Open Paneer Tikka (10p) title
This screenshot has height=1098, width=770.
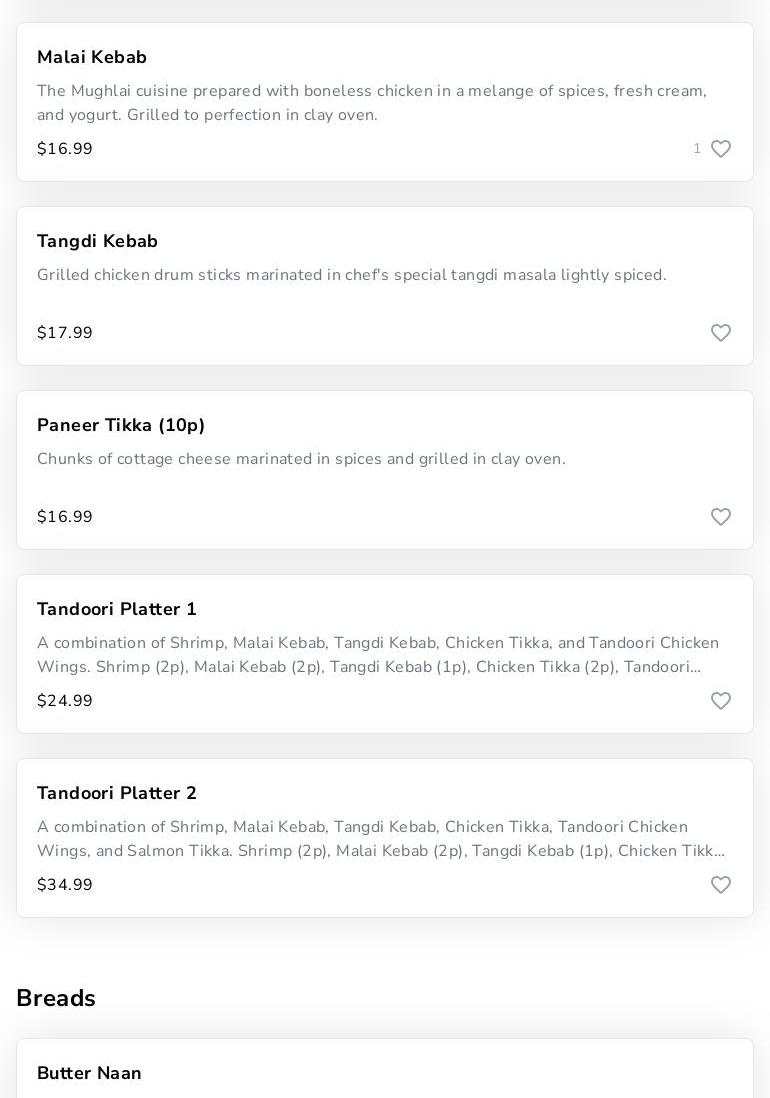(121, 425)
